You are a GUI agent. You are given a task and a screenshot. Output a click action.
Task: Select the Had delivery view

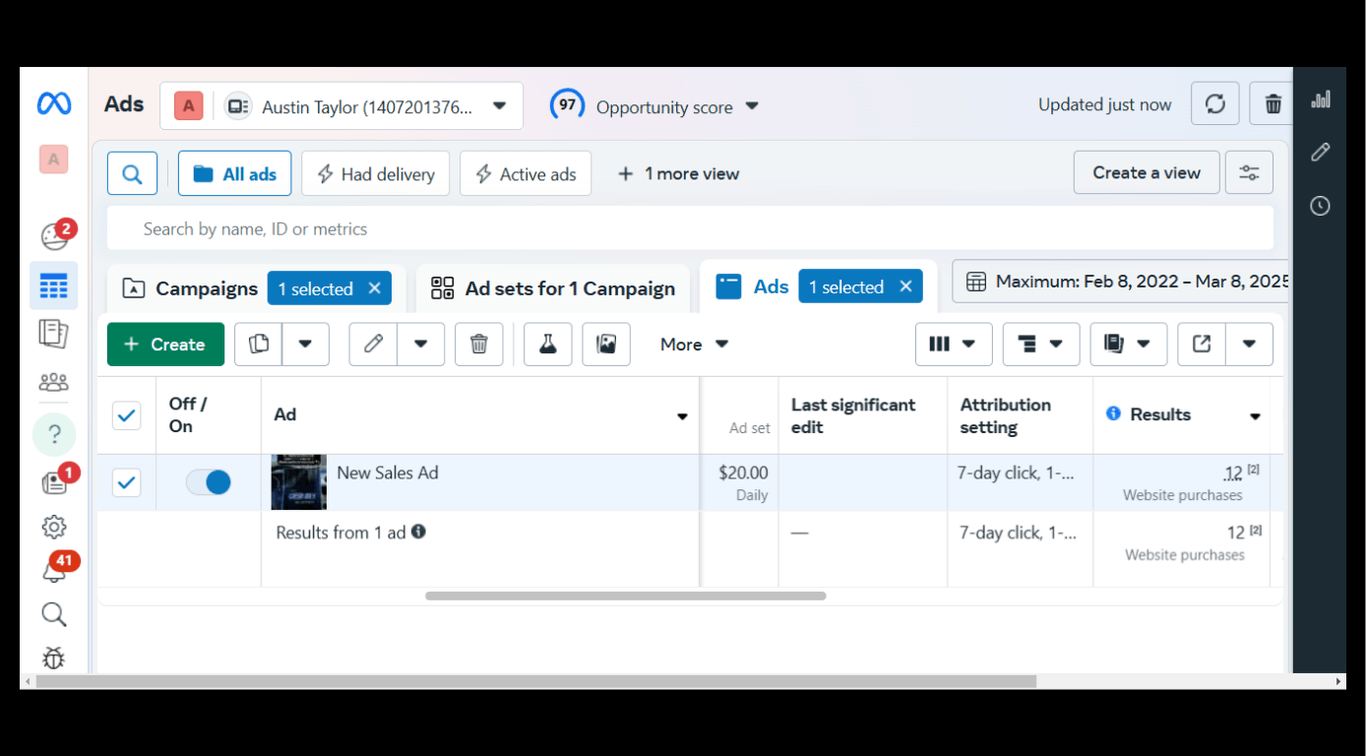(375, 174)
